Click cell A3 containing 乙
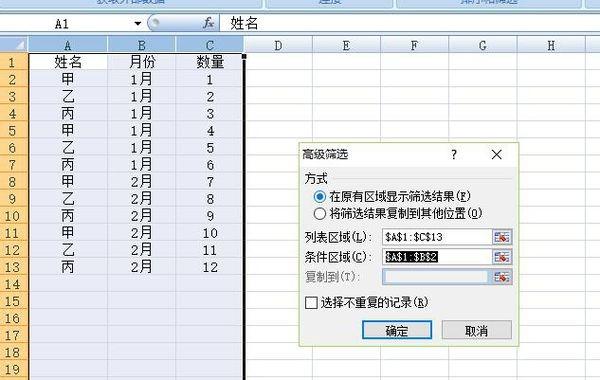Image resolution: width=600 pixels, height=380 pixels. (x=68, y=96)
